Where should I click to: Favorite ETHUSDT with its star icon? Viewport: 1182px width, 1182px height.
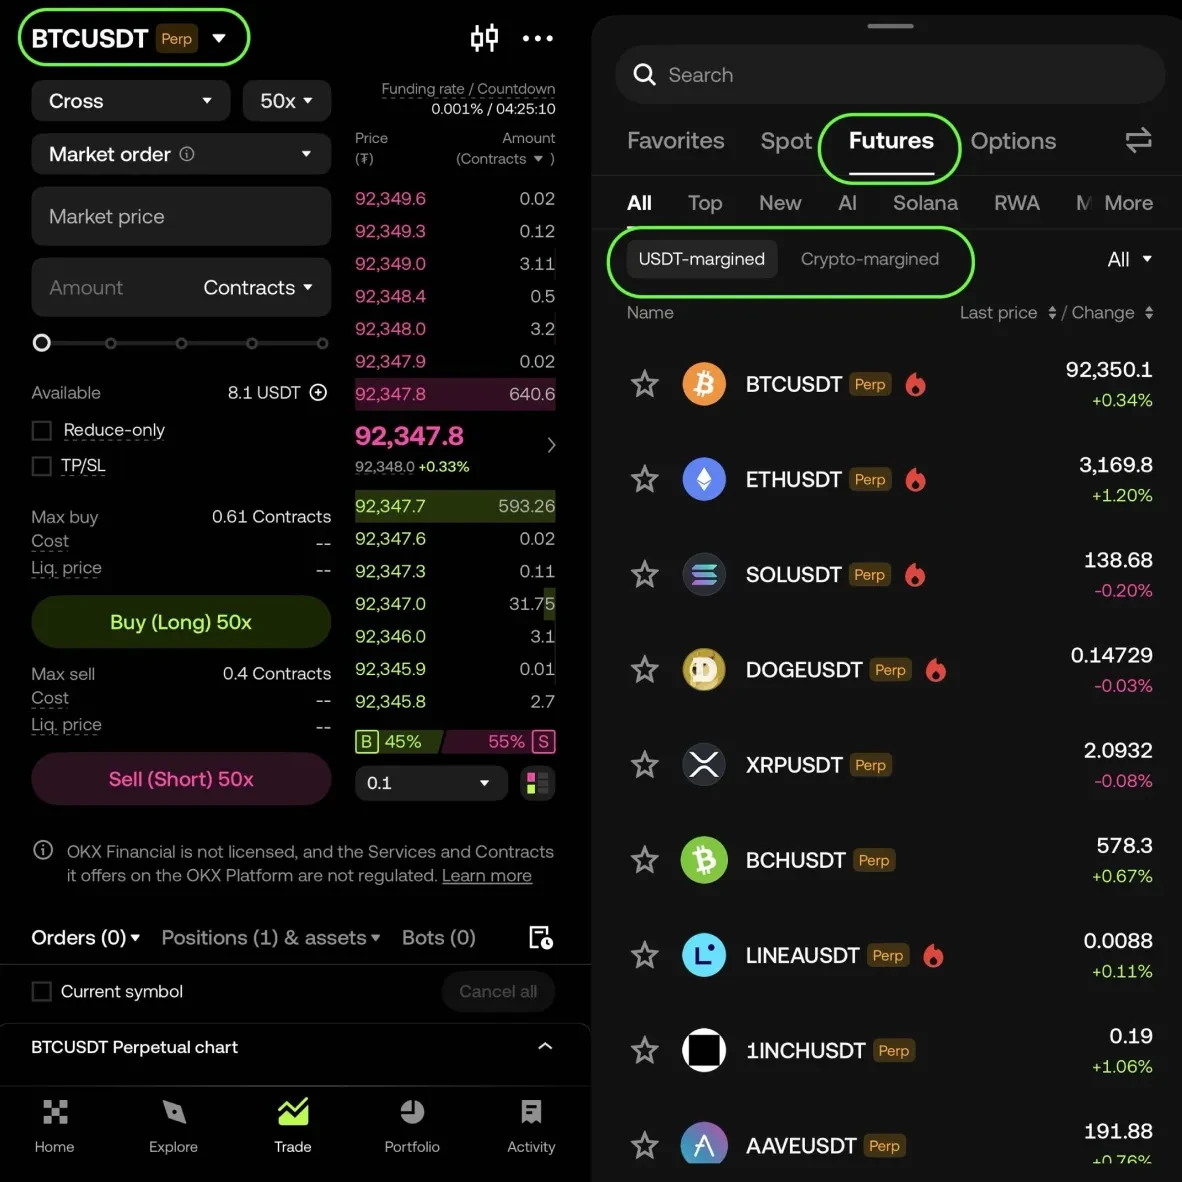pyautogui.click(x=645, y=479)
